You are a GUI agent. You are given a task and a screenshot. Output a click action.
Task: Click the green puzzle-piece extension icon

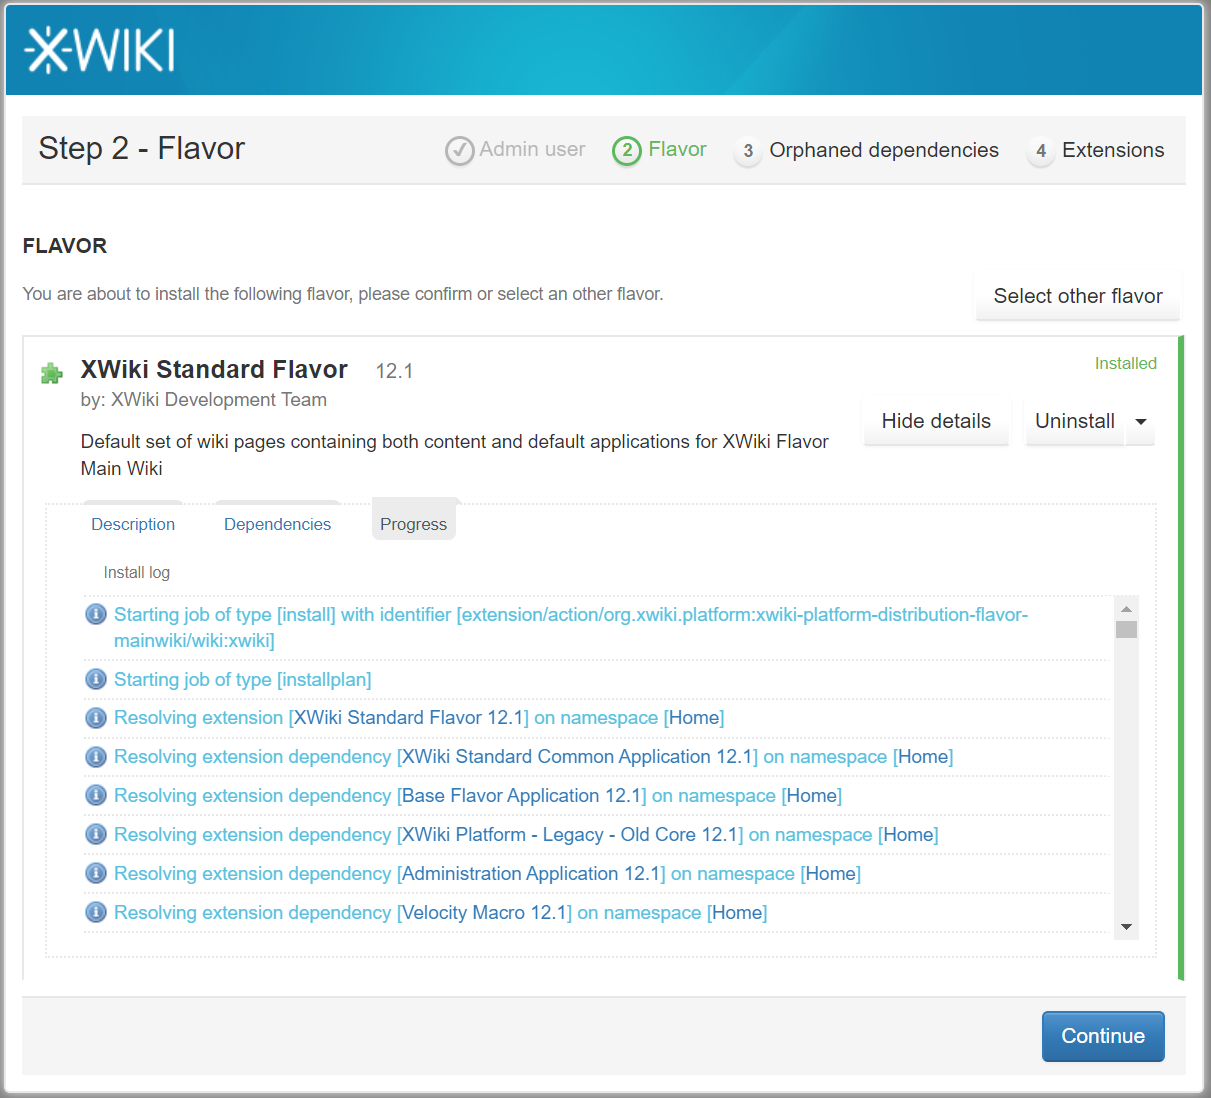coord(51,374)
